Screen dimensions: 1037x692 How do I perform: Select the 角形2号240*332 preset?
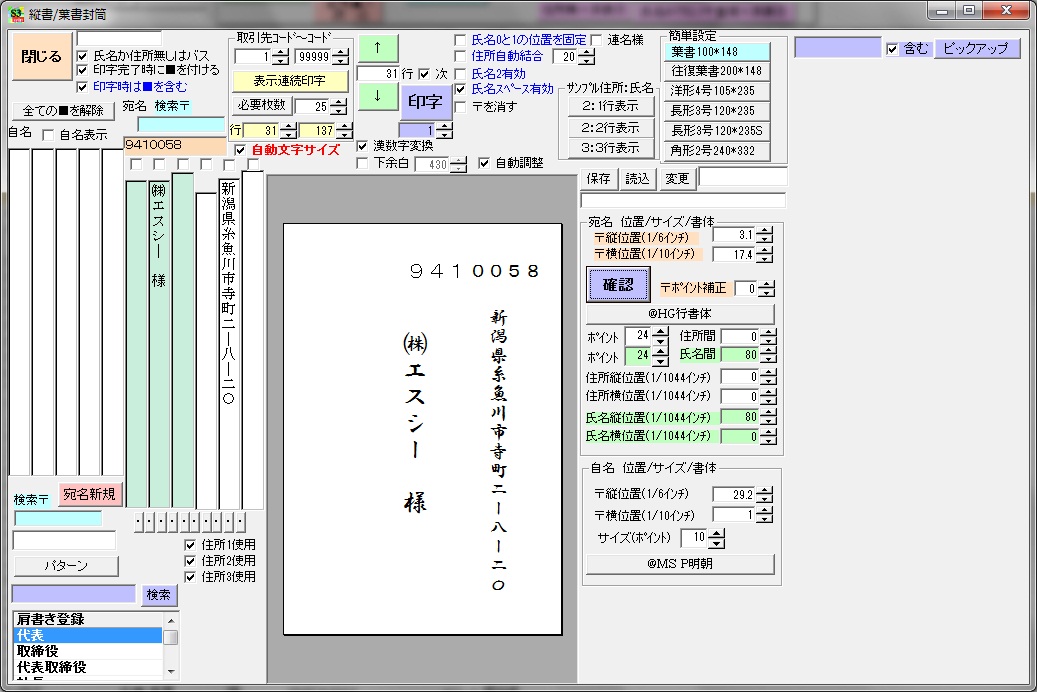[x=717, y=151]
